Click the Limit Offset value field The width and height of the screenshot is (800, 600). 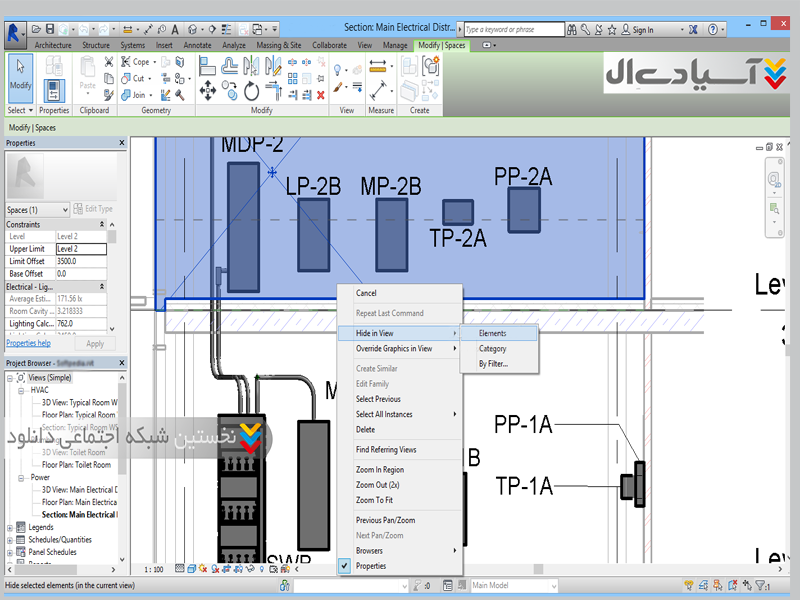pyautogui.click(x=80, y=261)
